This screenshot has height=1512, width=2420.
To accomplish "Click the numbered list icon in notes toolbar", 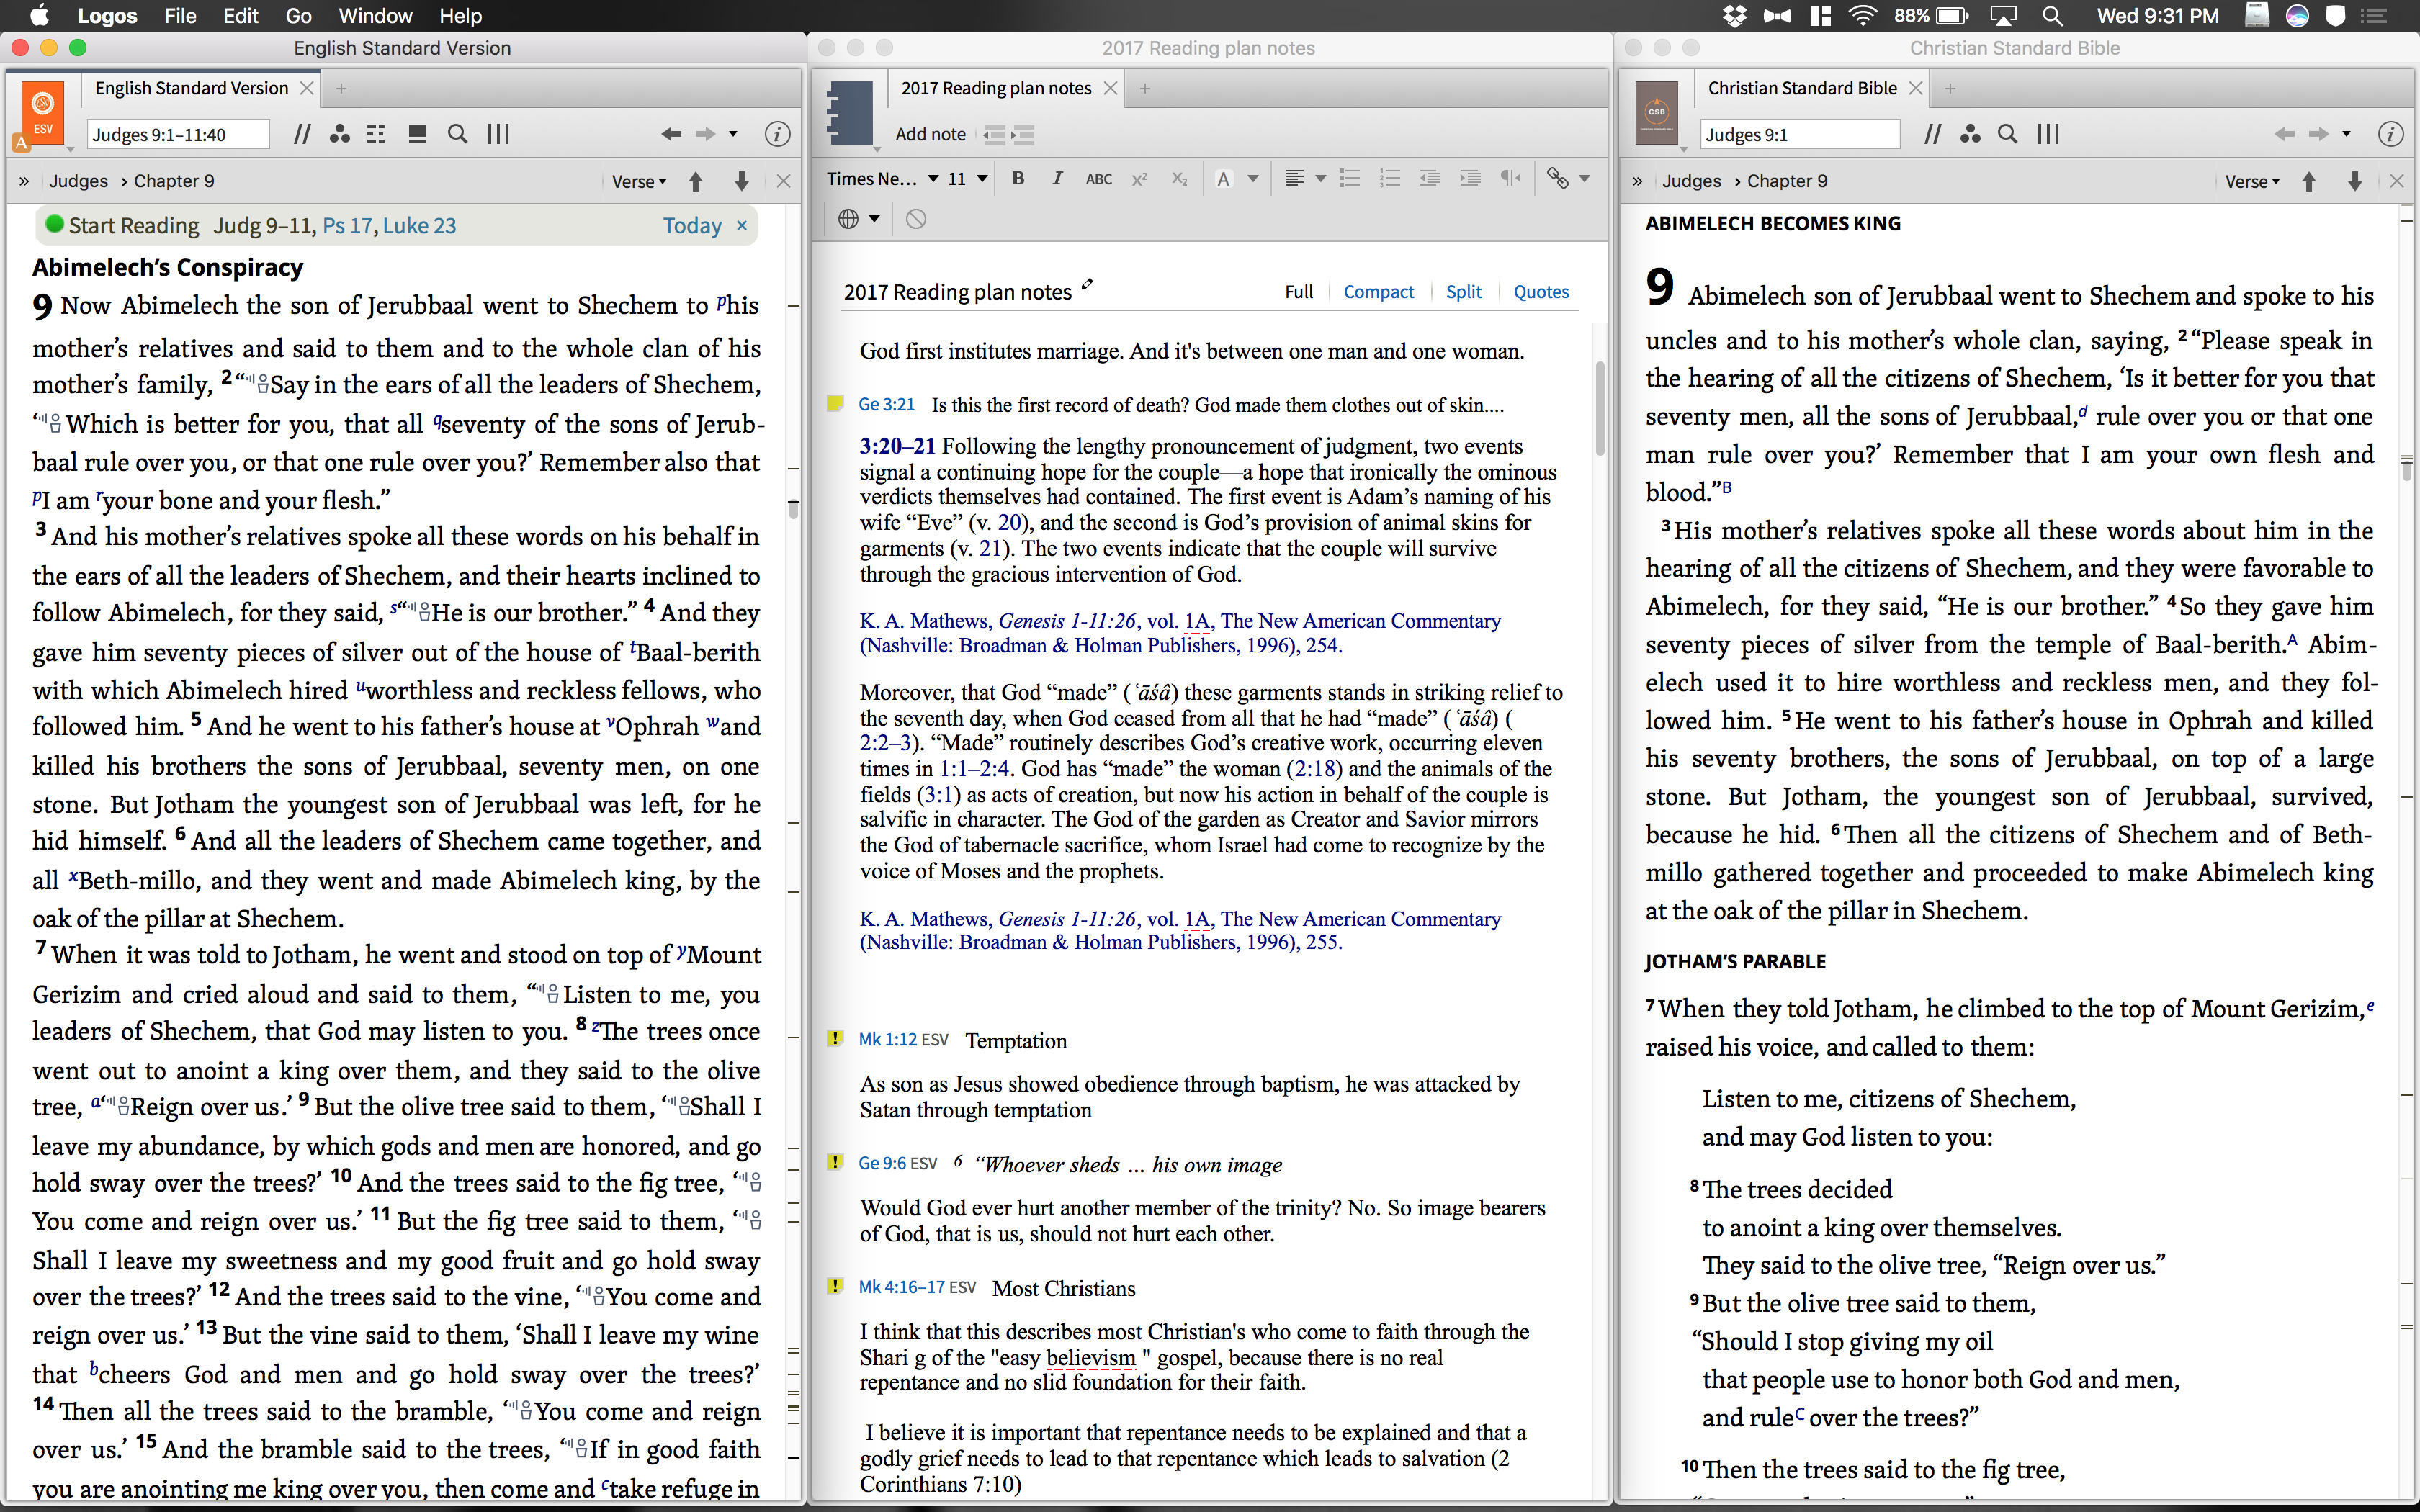I will click(1389, 178).
